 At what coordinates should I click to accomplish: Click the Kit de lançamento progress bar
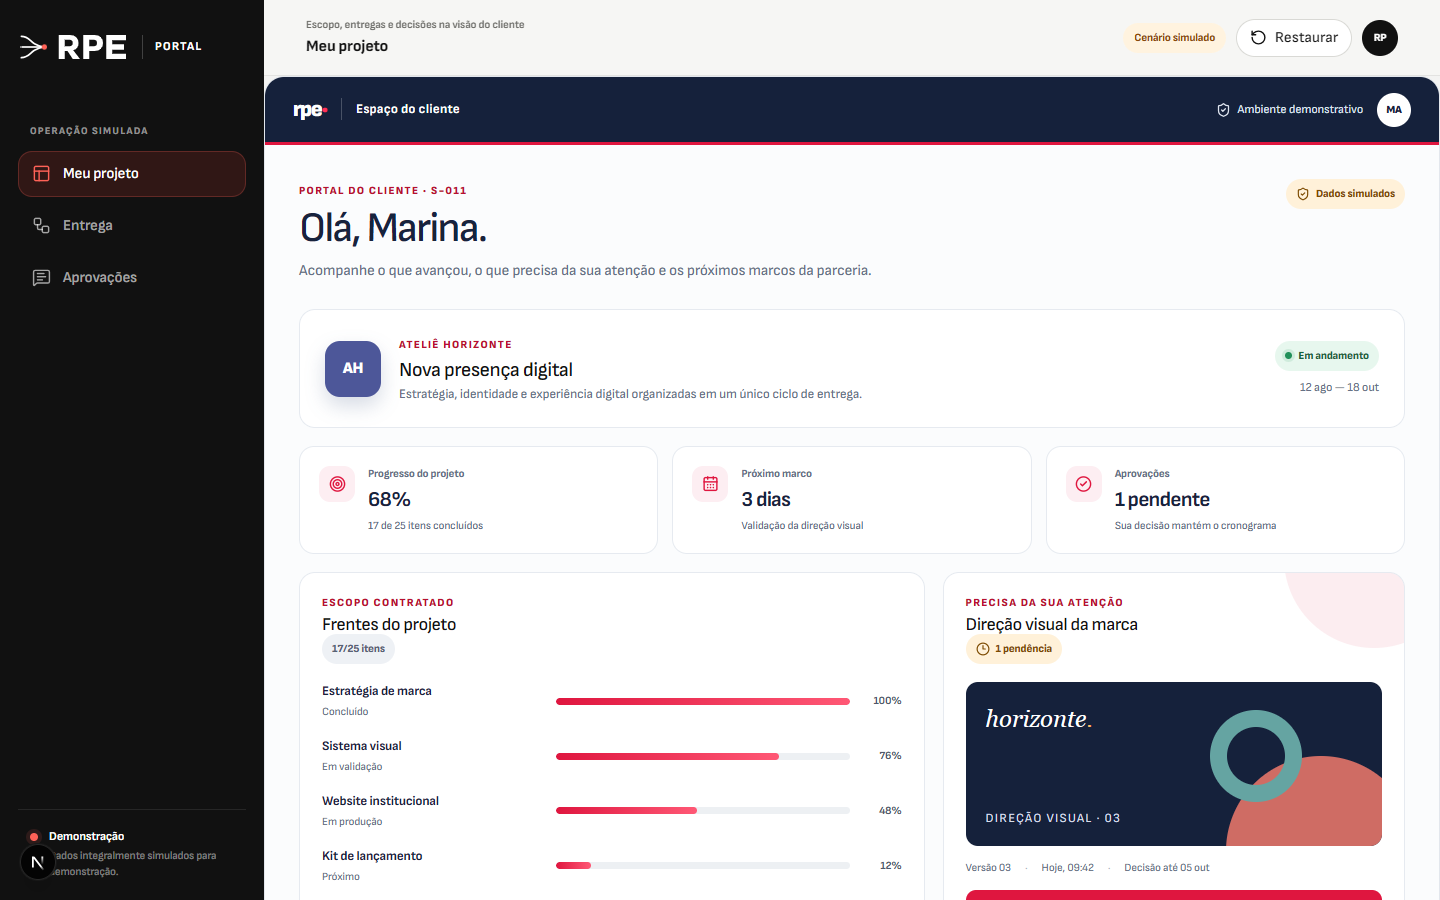(x=703, y=866)
